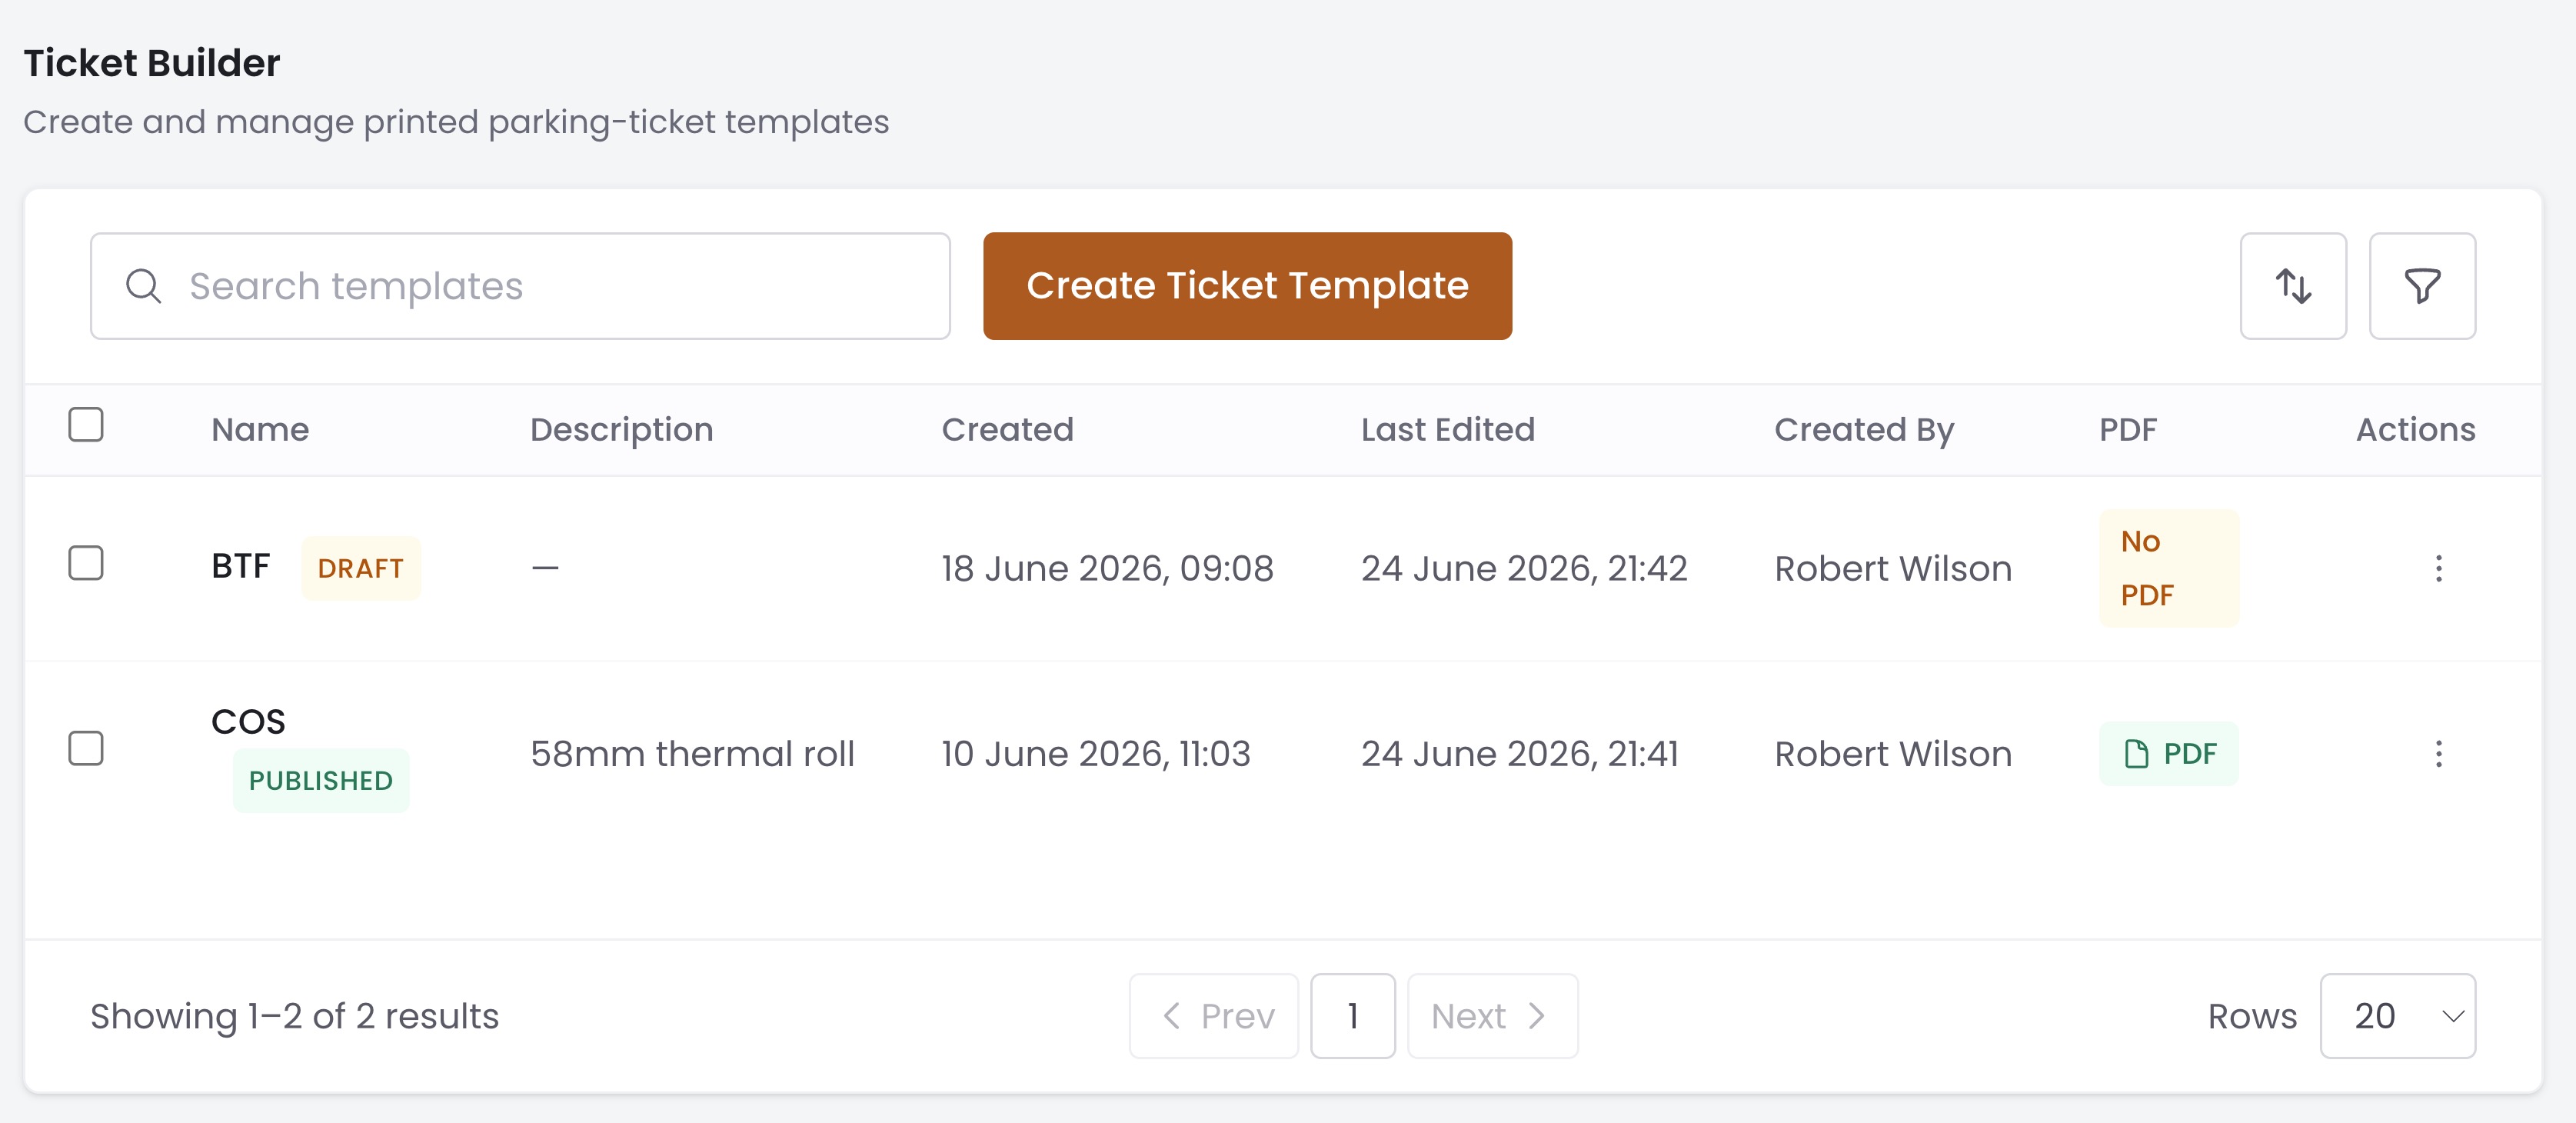Screen dimensions: 2576x1123
Task: Click created date '18 June 2026, 09:08'
Action: pos(1107,568)
